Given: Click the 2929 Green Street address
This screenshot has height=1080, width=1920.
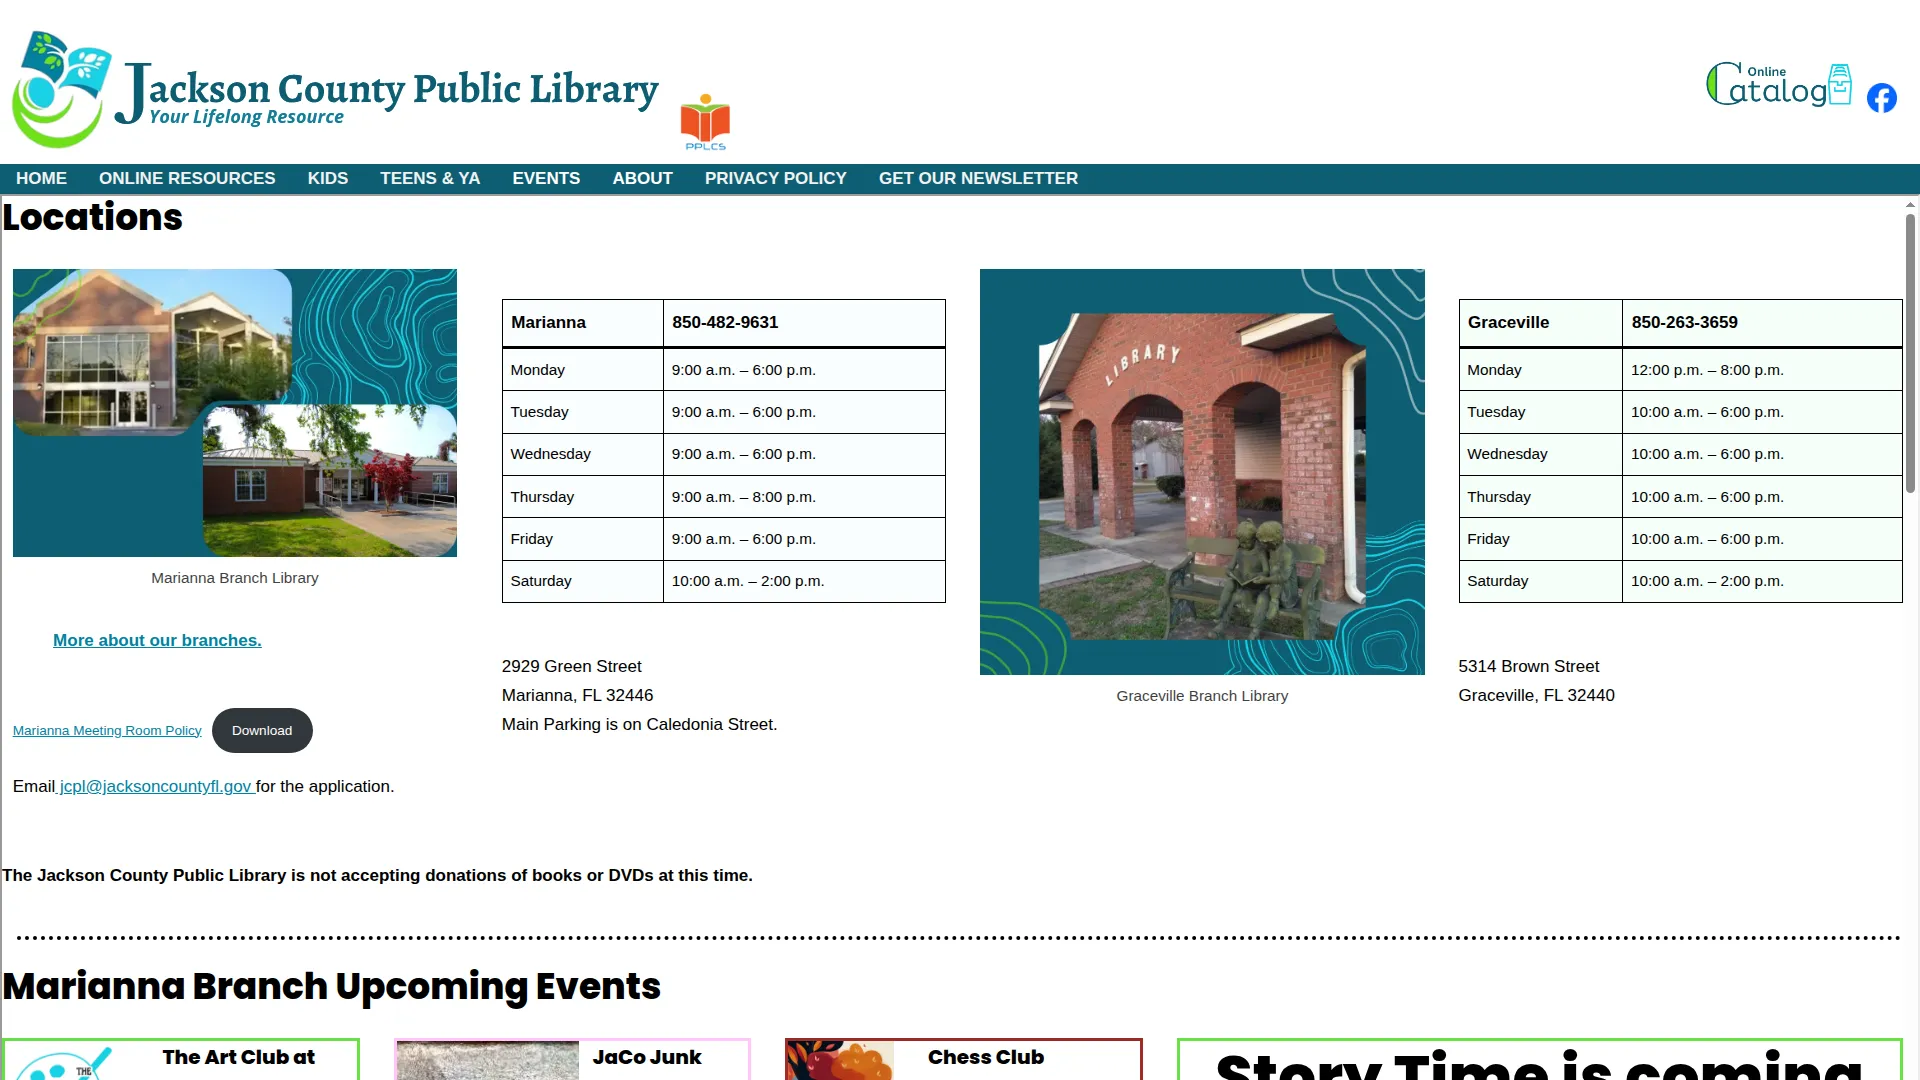Looking at the screenshot, I should click(x=572, y=666).
